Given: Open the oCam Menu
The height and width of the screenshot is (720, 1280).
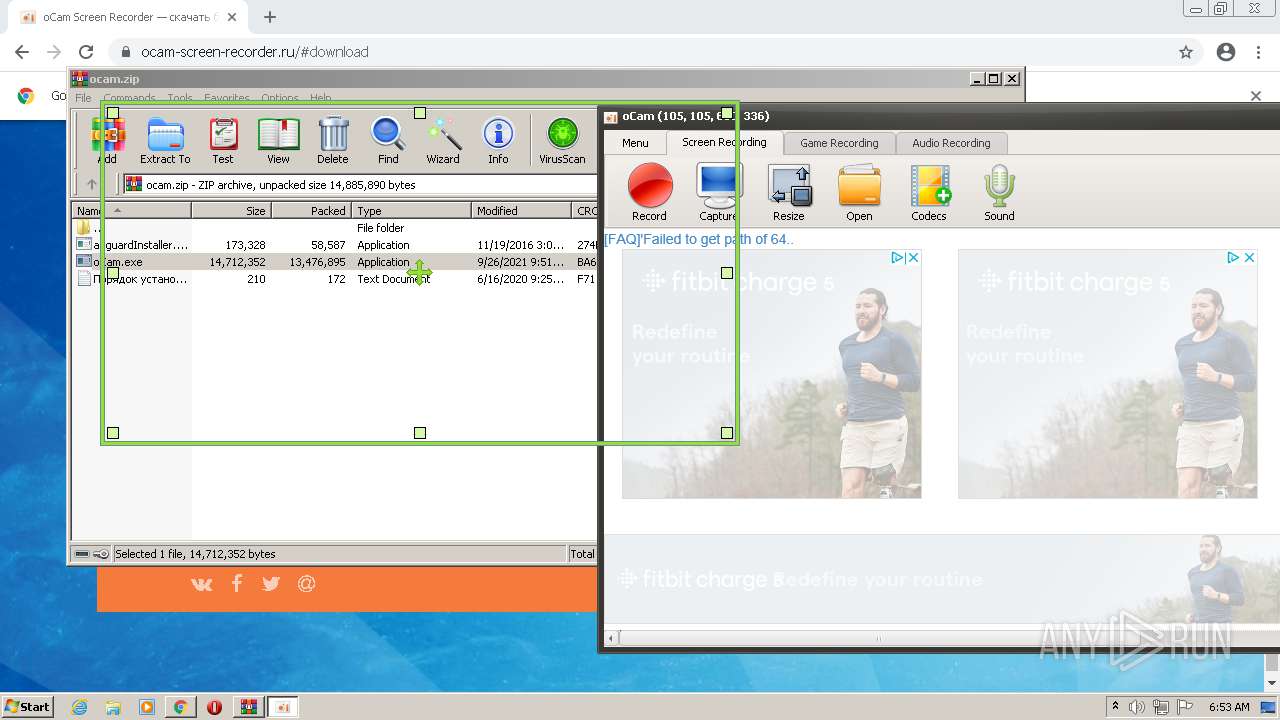Looking at the screenshot, I should (x=635, y=143).
